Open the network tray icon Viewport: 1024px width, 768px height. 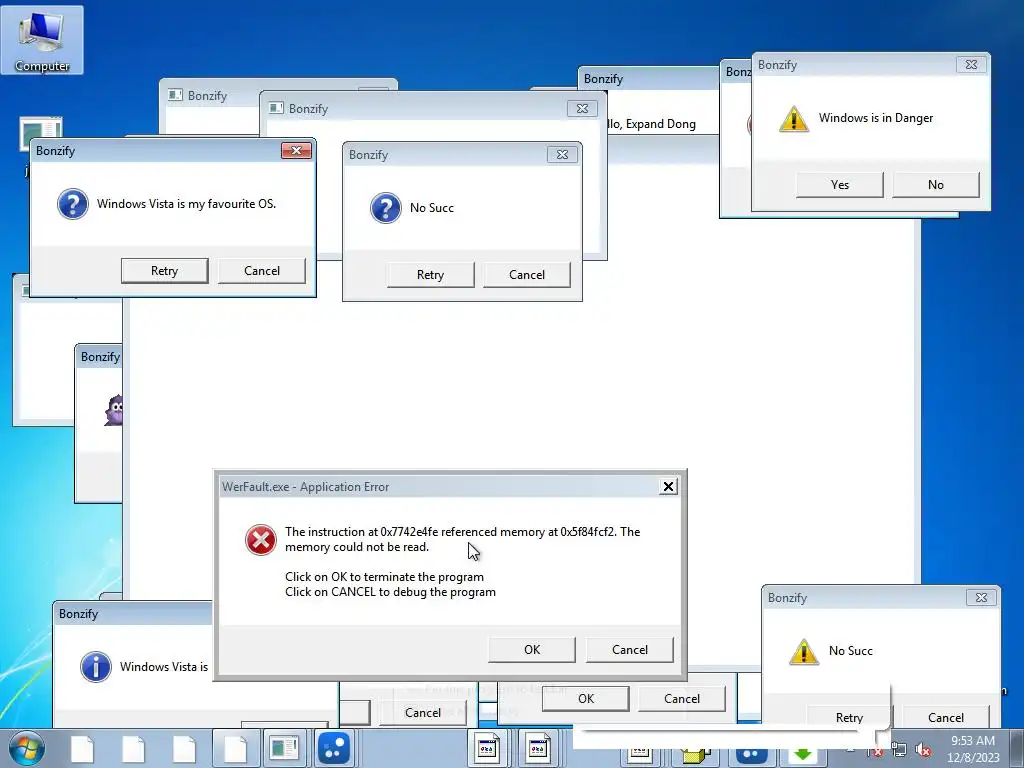(x=899, y=749)
